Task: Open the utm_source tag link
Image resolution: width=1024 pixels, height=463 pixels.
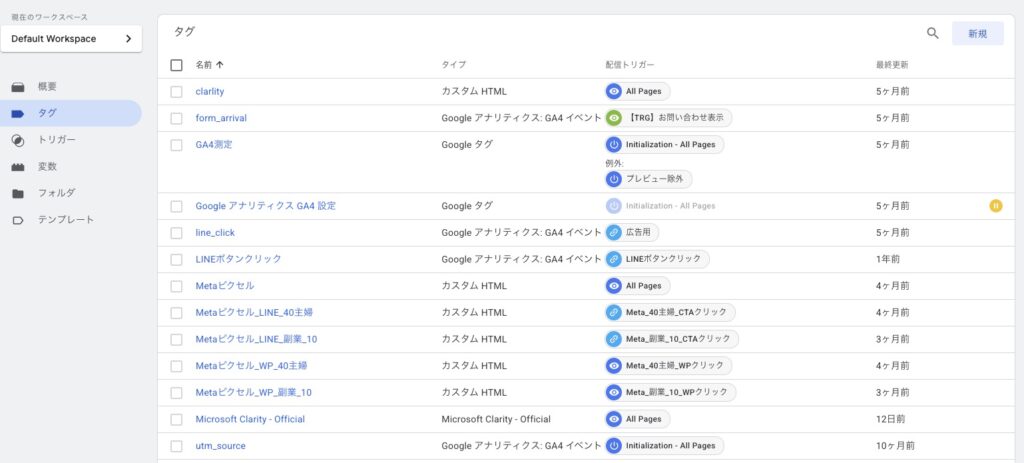Action: click(x=220, y=446)
